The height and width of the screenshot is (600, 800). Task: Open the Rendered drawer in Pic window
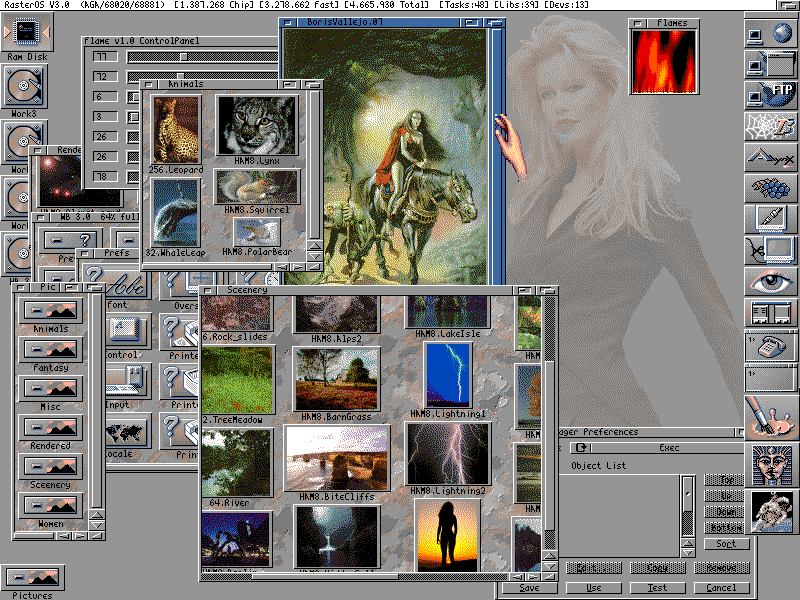[50, 428]
